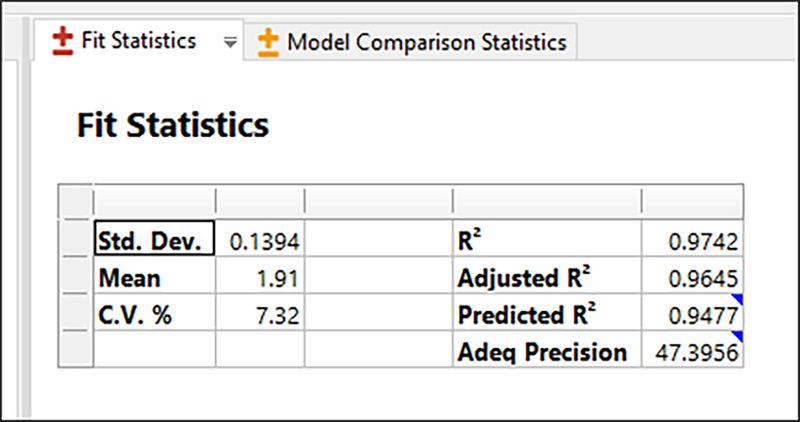The height and width of the screenshot is (422, 800).
Task: Select the Std. Dev. label cell
Action: pos(153,241)
